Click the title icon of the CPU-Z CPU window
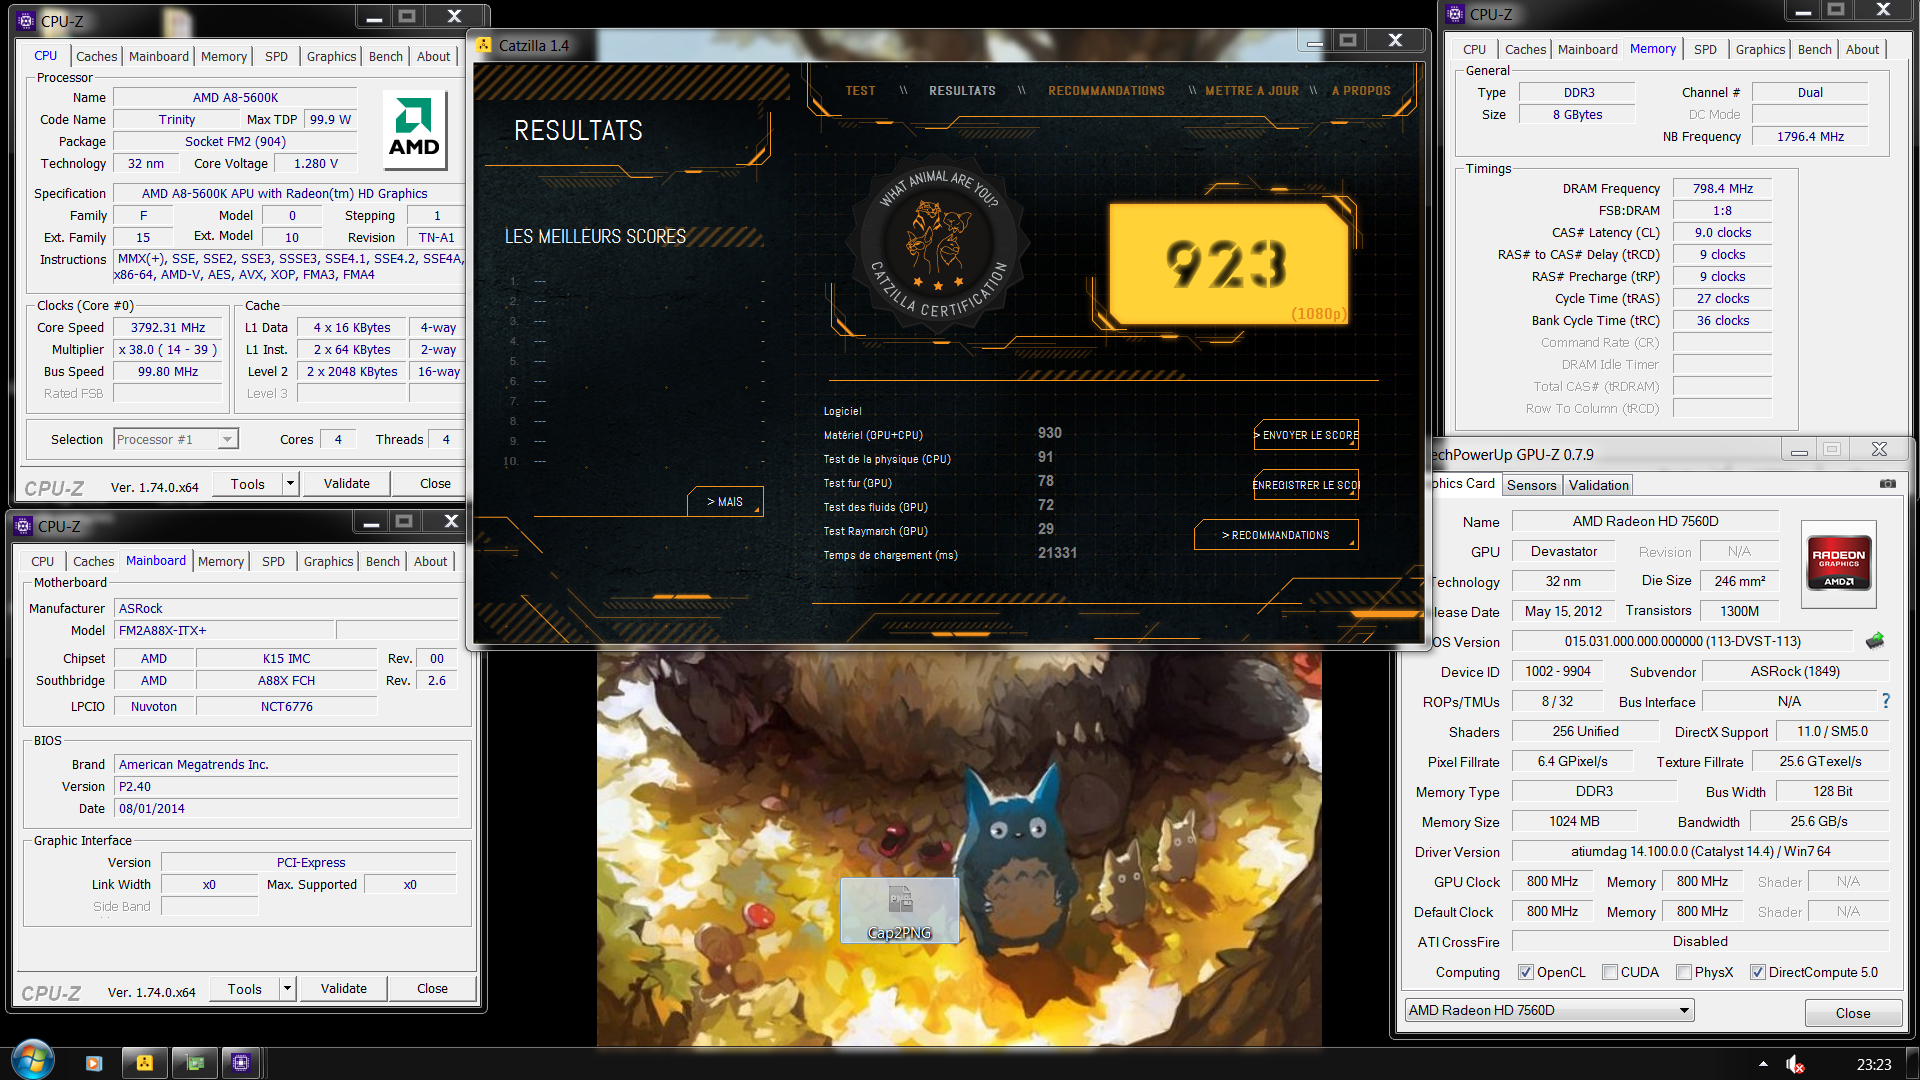The image size is (1920, 1080). tap(26, 21)
